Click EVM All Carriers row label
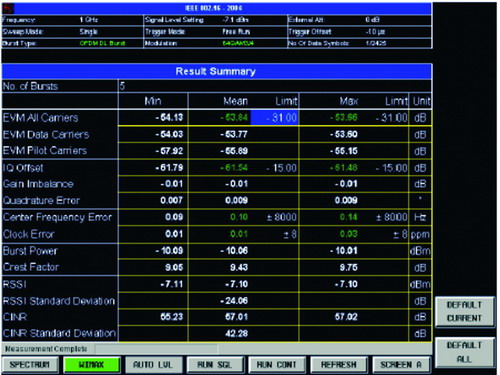500x375 pixels. 40,118
